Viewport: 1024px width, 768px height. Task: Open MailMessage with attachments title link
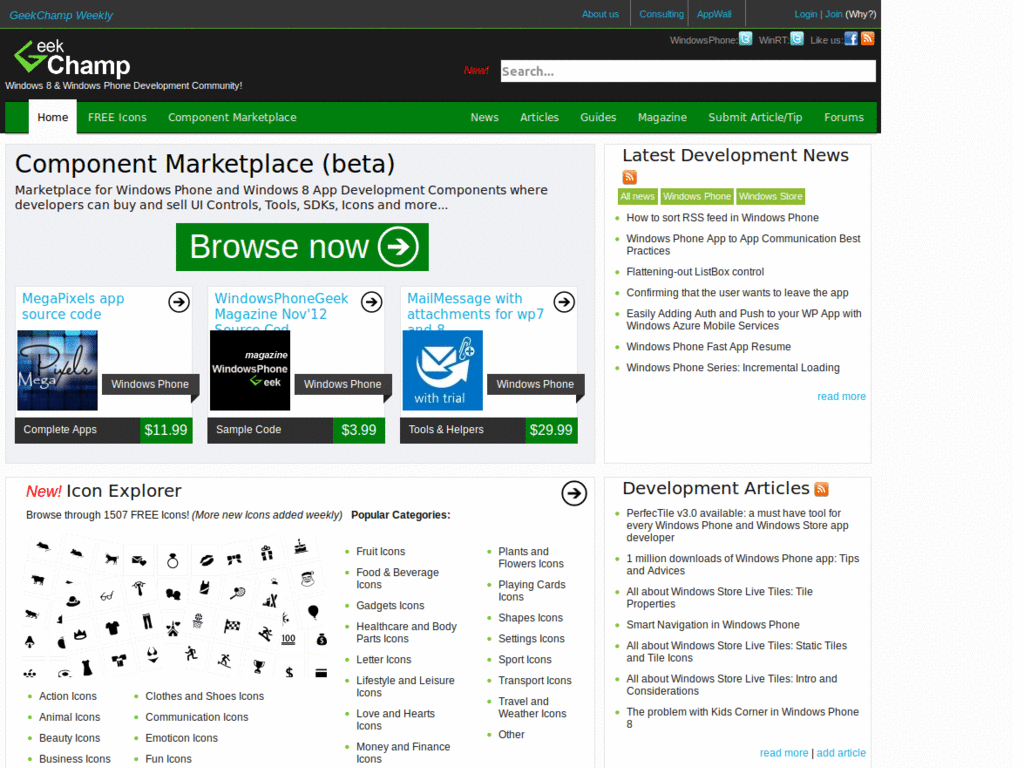click(475, 306)
